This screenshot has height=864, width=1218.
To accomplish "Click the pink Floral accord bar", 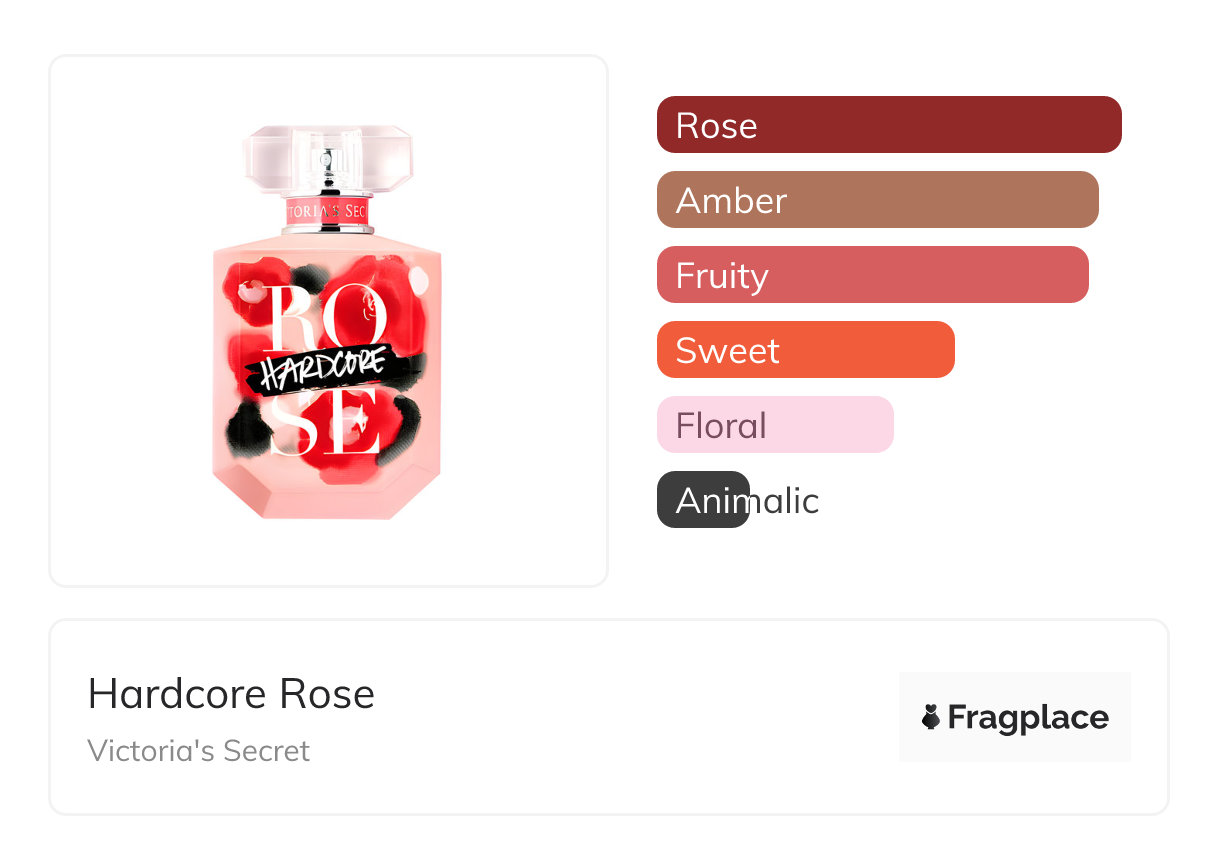I will 774,425.
